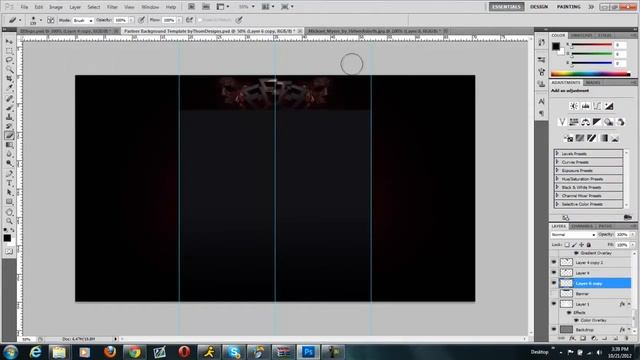The image size is (640, 360).
Task: Switch to the Painting workspace
Action: (569, 7)
